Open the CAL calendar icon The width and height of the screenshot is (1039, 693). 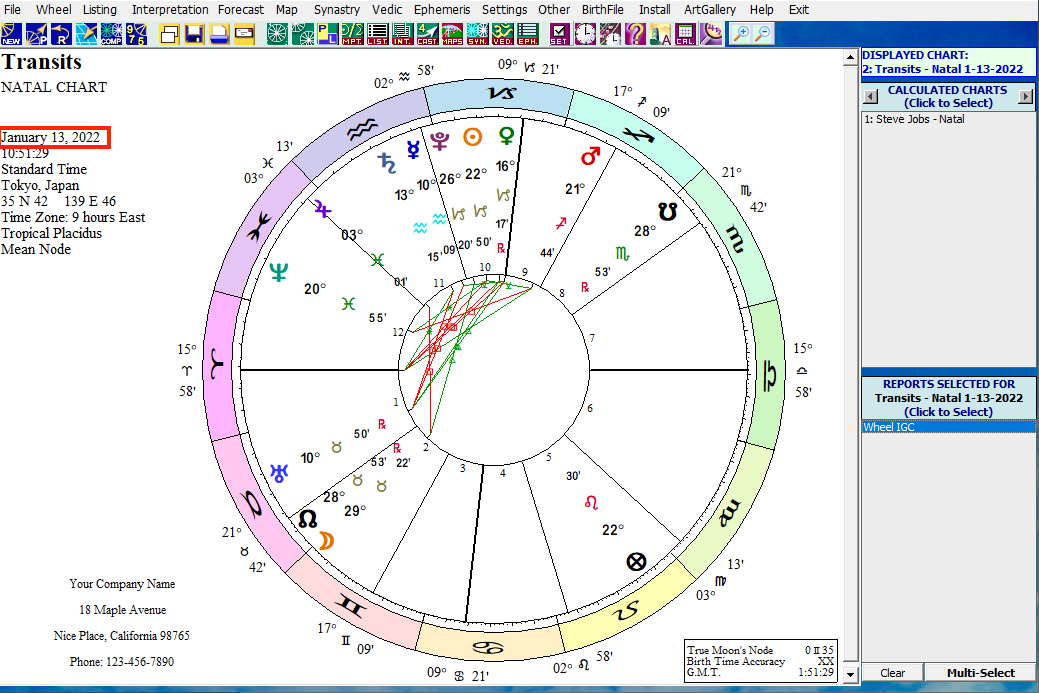click(x=685, y=34)
